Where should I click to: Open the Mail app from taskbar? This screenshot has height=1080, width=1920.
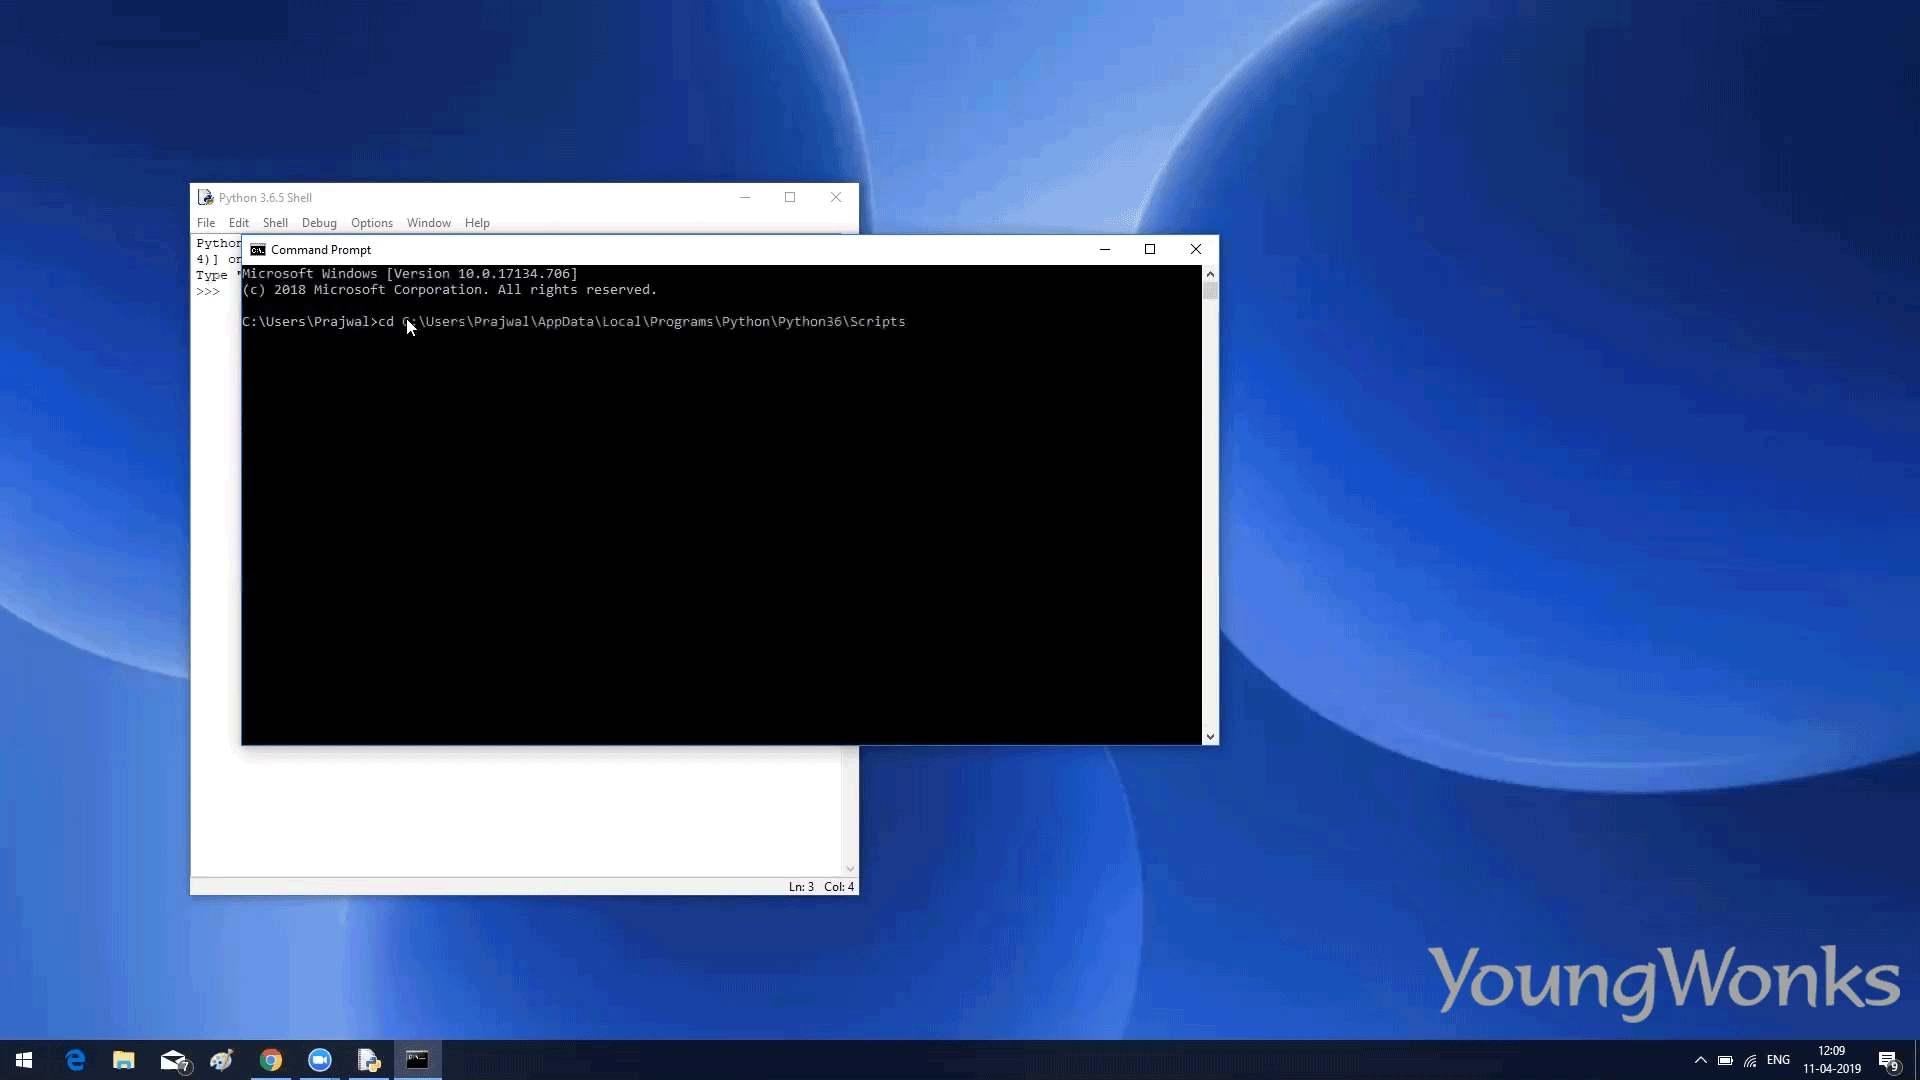(173, 1060)
